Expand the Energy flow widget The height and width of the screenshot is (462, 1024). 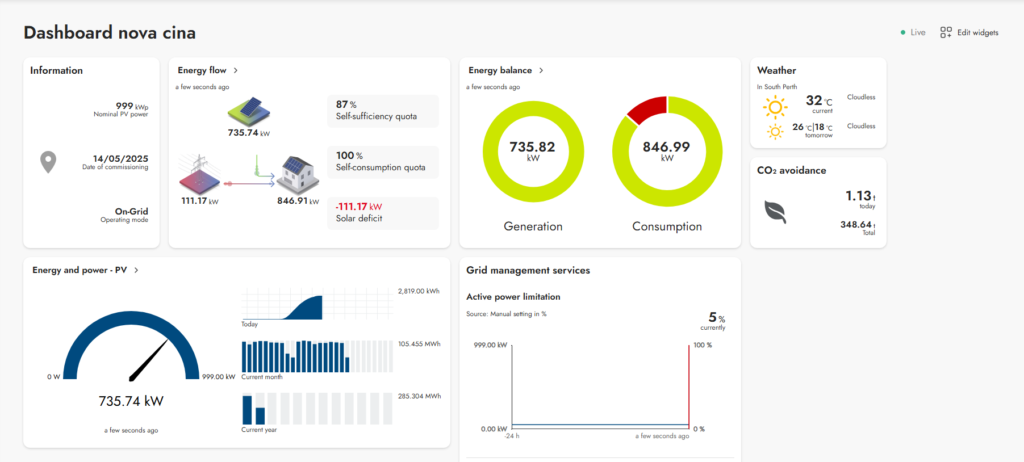click(x=235, y=71)
